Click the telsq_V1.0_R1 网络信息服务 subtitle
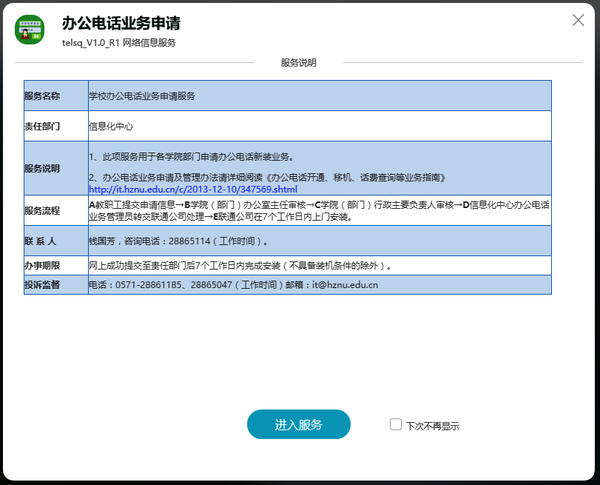This screenshot has width=600, height=485. point(119,43)
